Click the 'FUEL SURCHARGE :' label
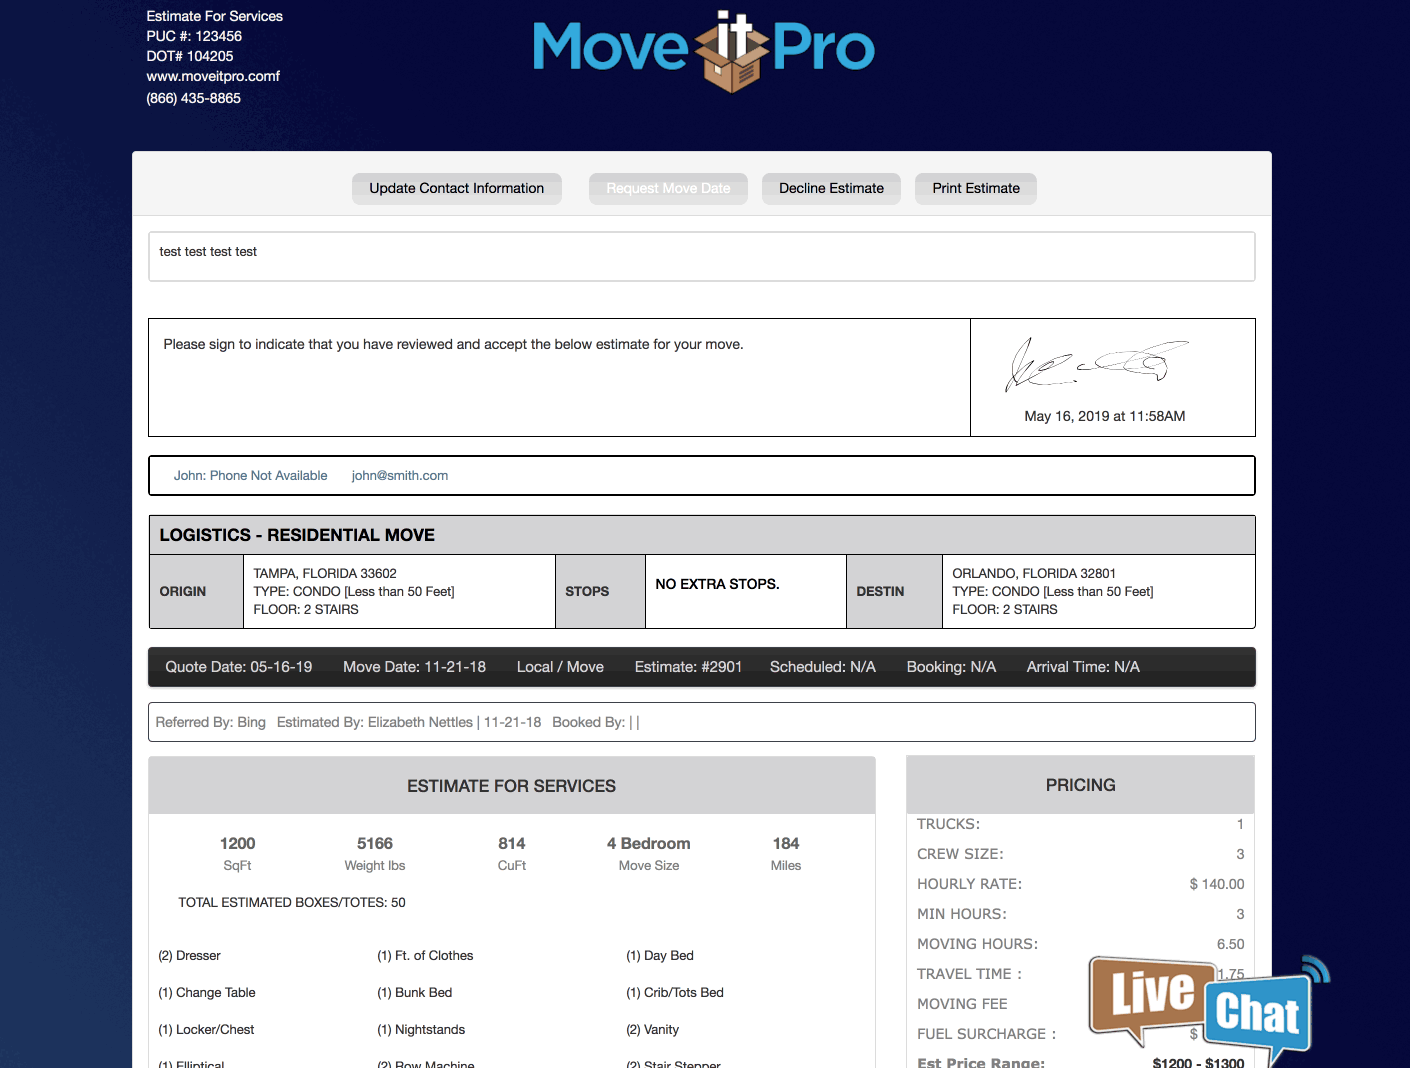Screen dimensions: 1410x1068 987,1034
